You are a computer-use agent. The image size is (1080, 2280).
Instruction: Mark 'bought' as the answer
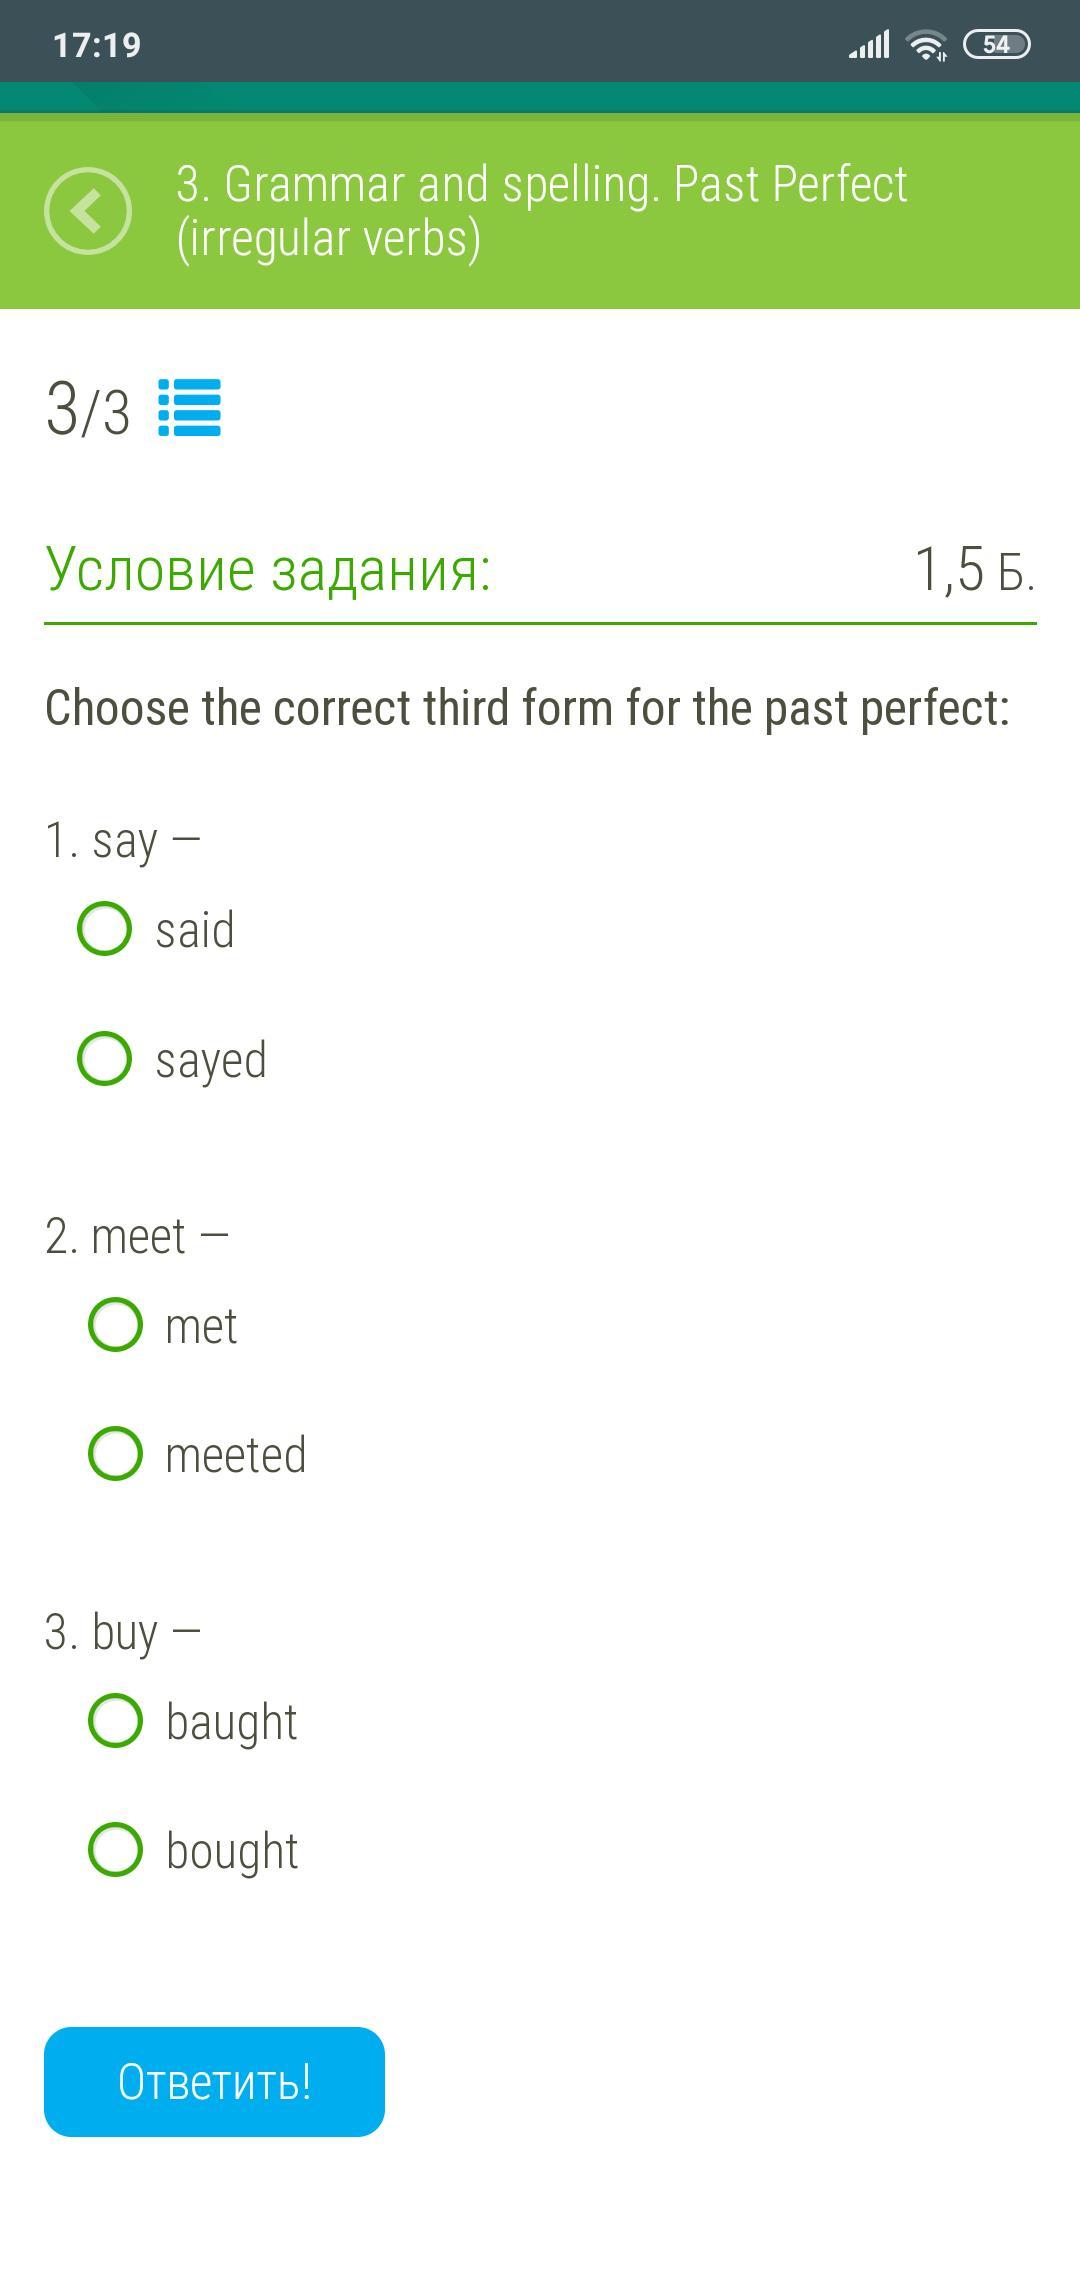(x=116, y=1850)
